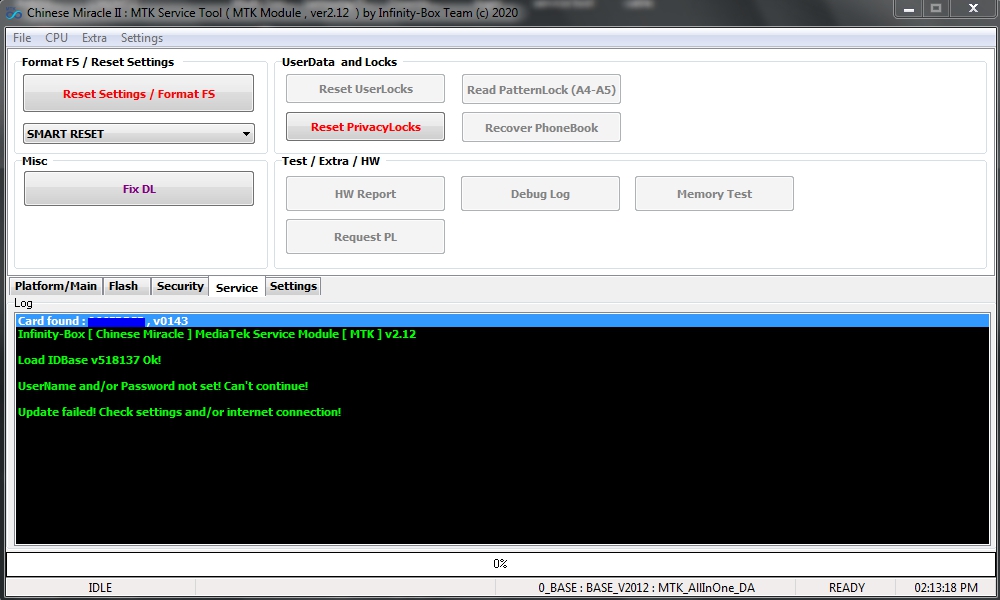Click the 'UserName and/or Password not set' log line
Screen dimensions: 1000x600
(x=163, y=386)
